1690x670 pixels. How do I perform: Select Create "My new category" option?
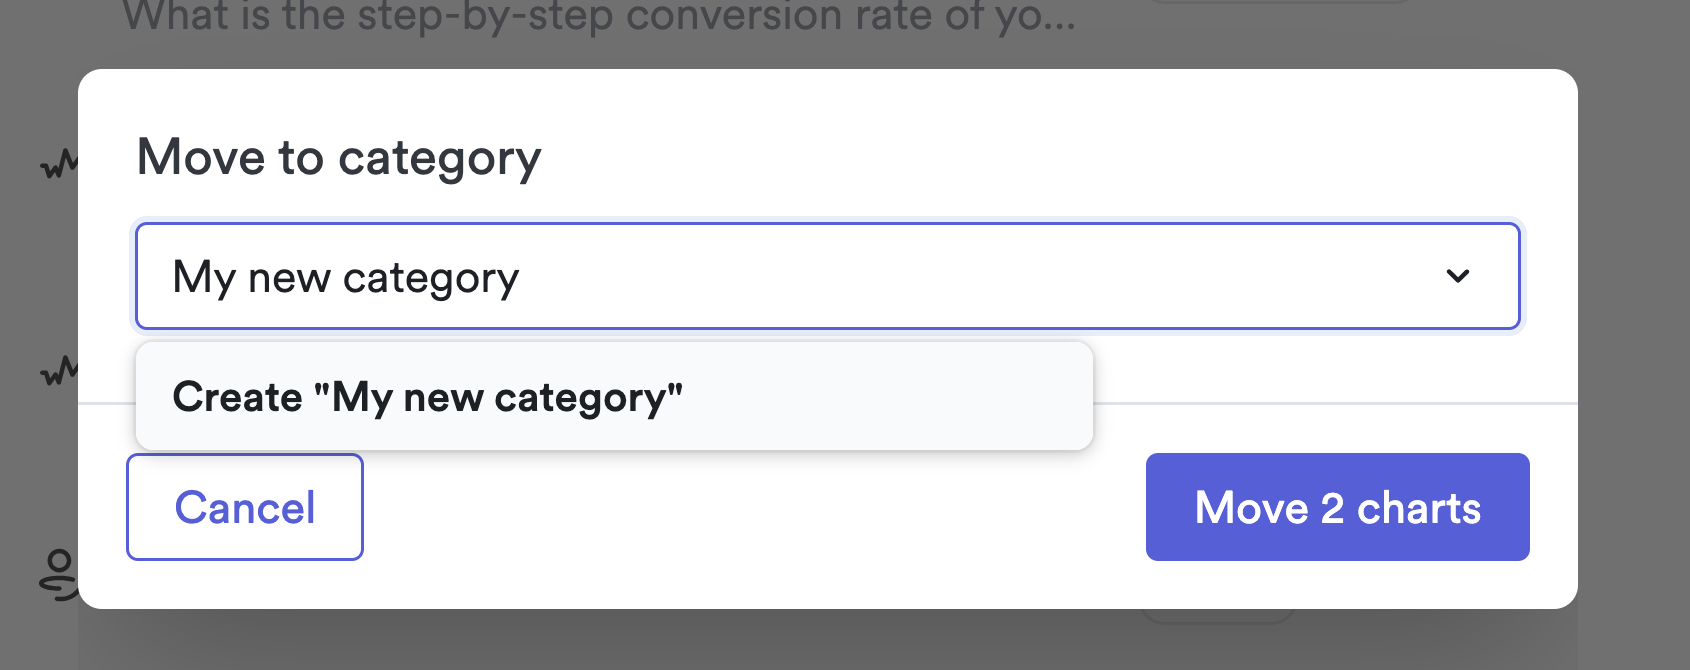pos(427,397)
